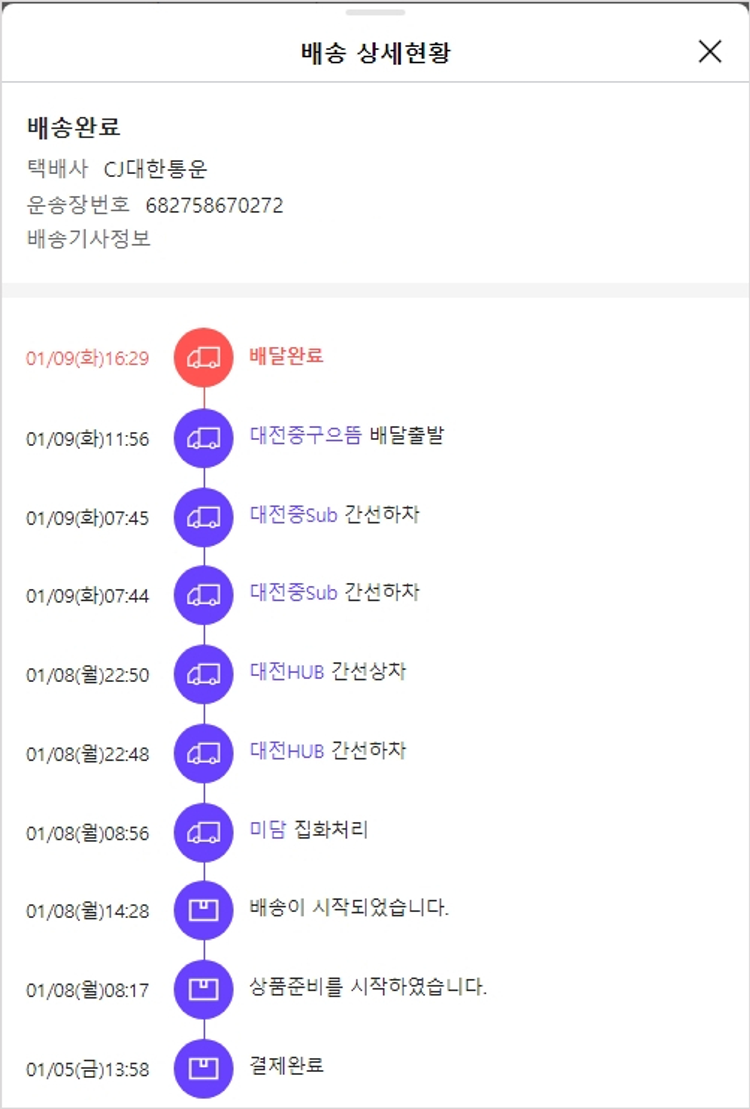Open the 미담 pickup location link

[x=268, y=830]
